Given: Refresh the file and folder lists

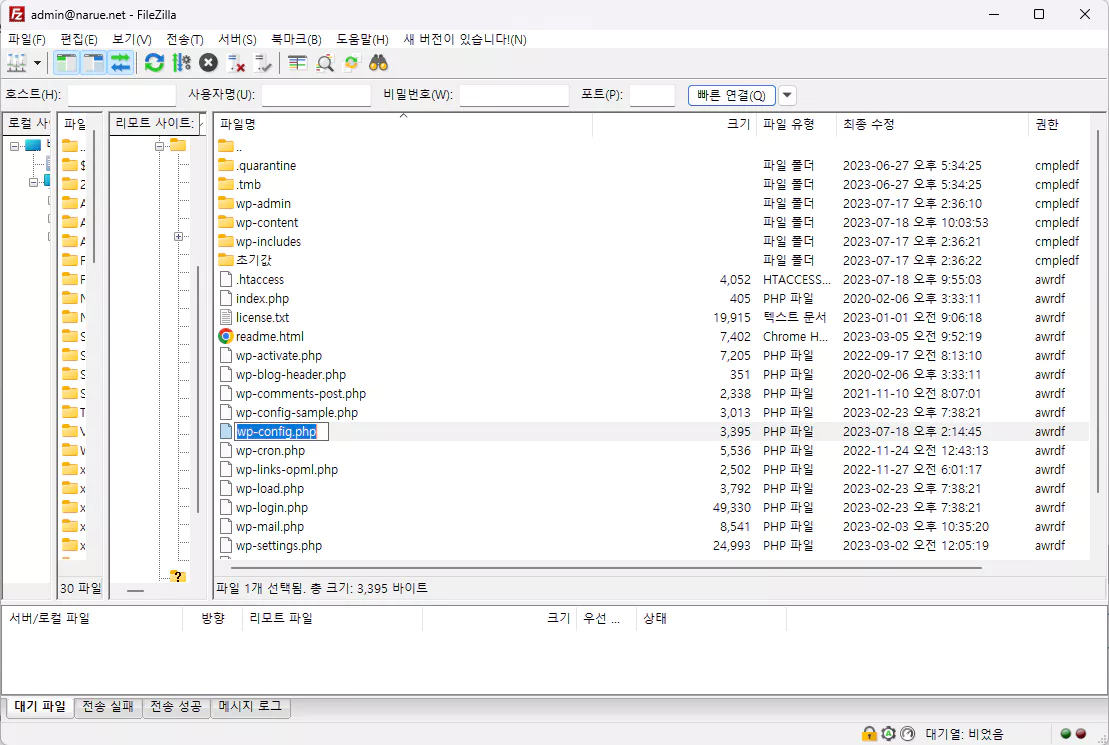Looking at the screenshot, I should coord(154,63).
